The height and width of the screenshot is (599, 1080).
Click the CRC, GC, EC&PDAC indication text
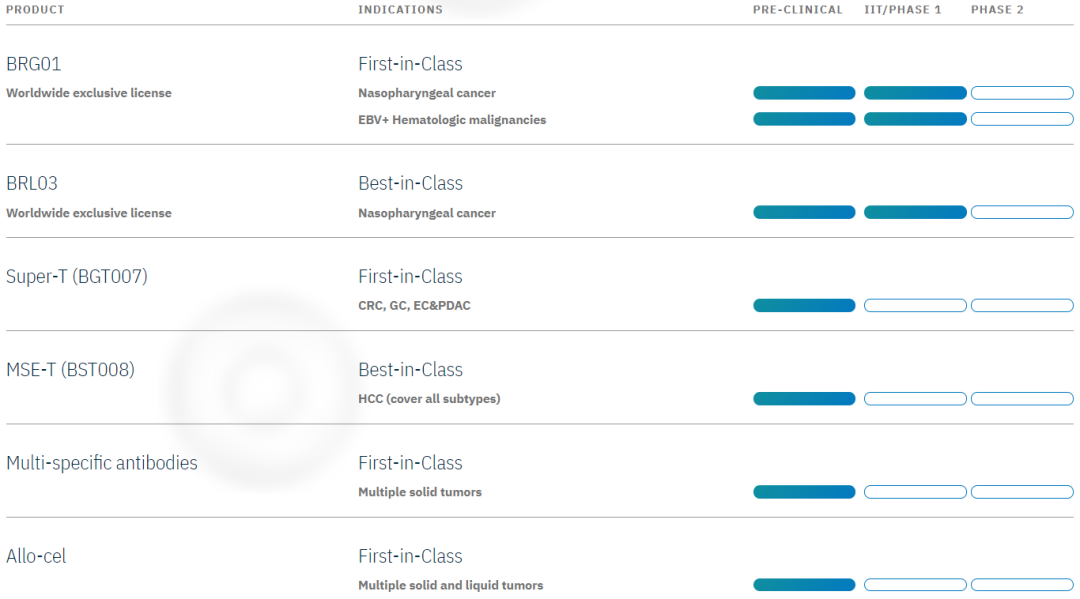[414, 306]
